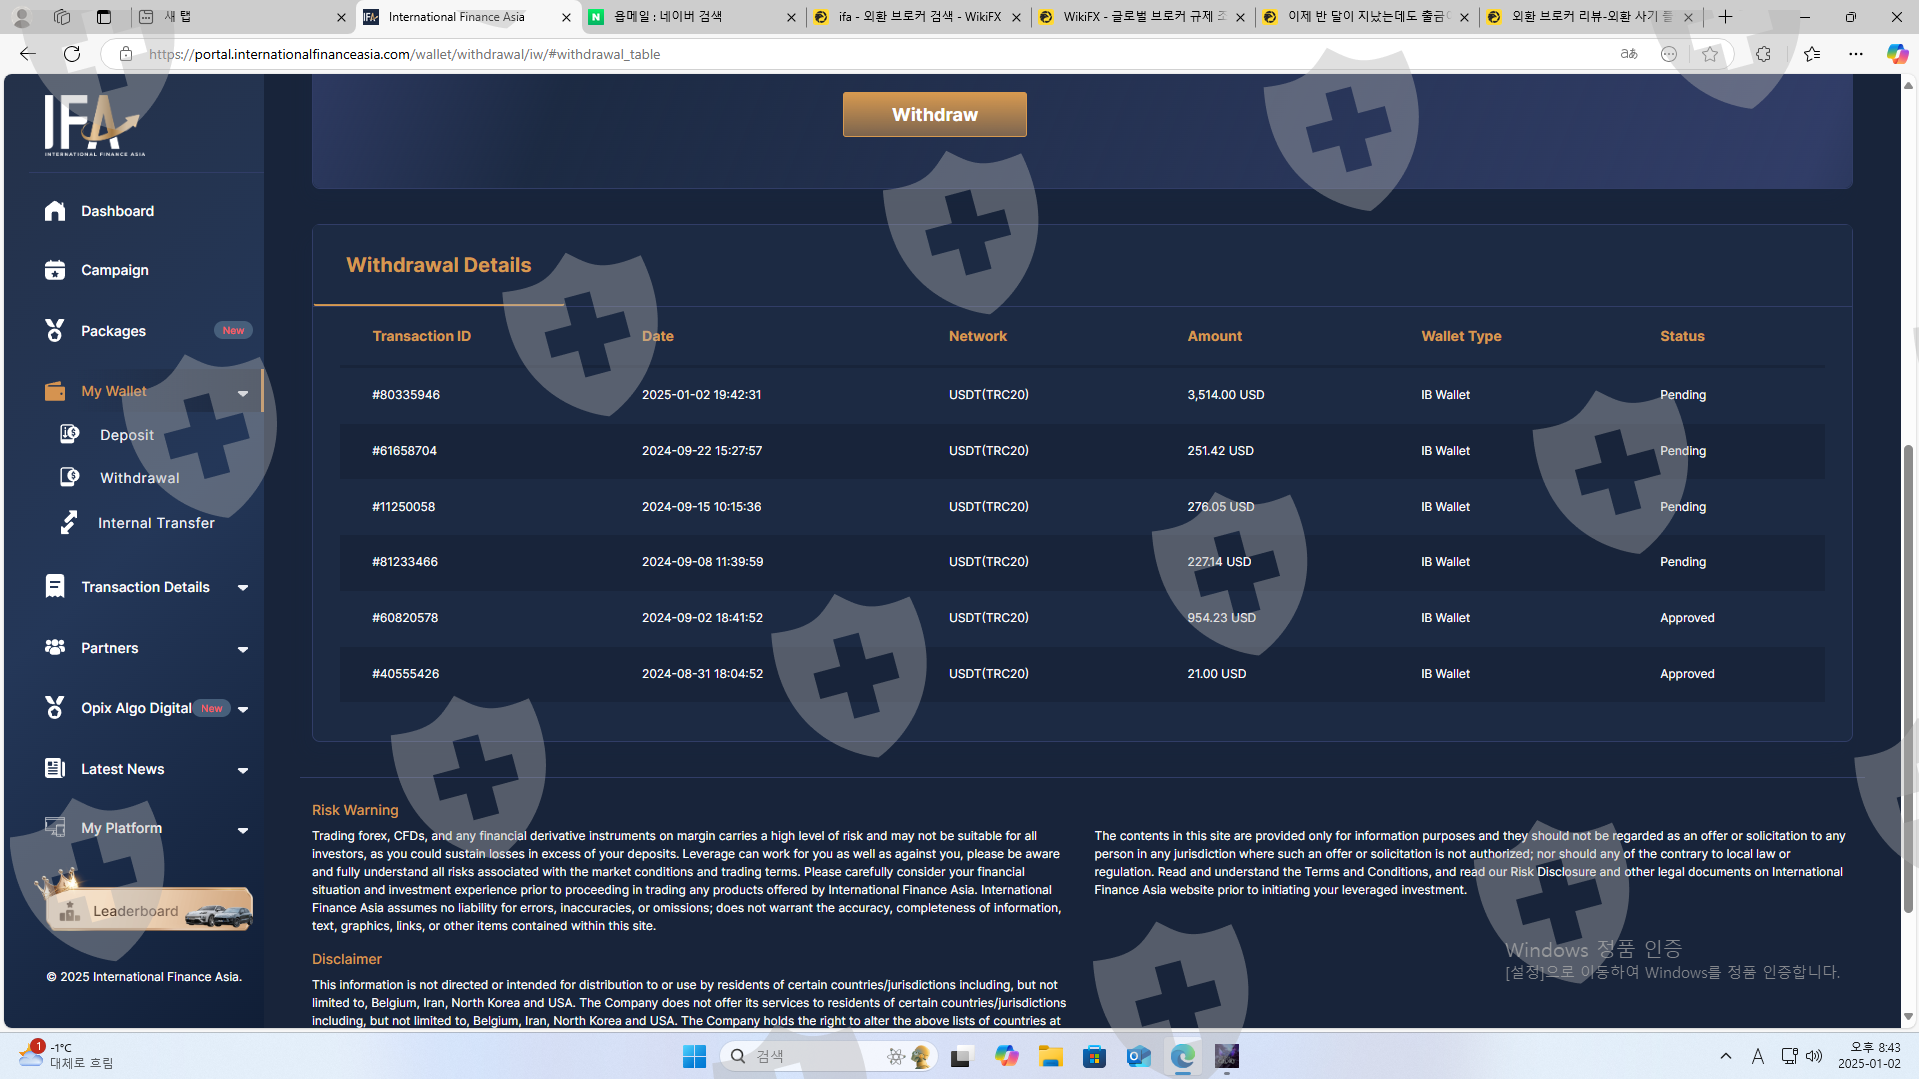Click the My Wallet icon
Screen dimensions: 1919x1079
click(55, 391)
